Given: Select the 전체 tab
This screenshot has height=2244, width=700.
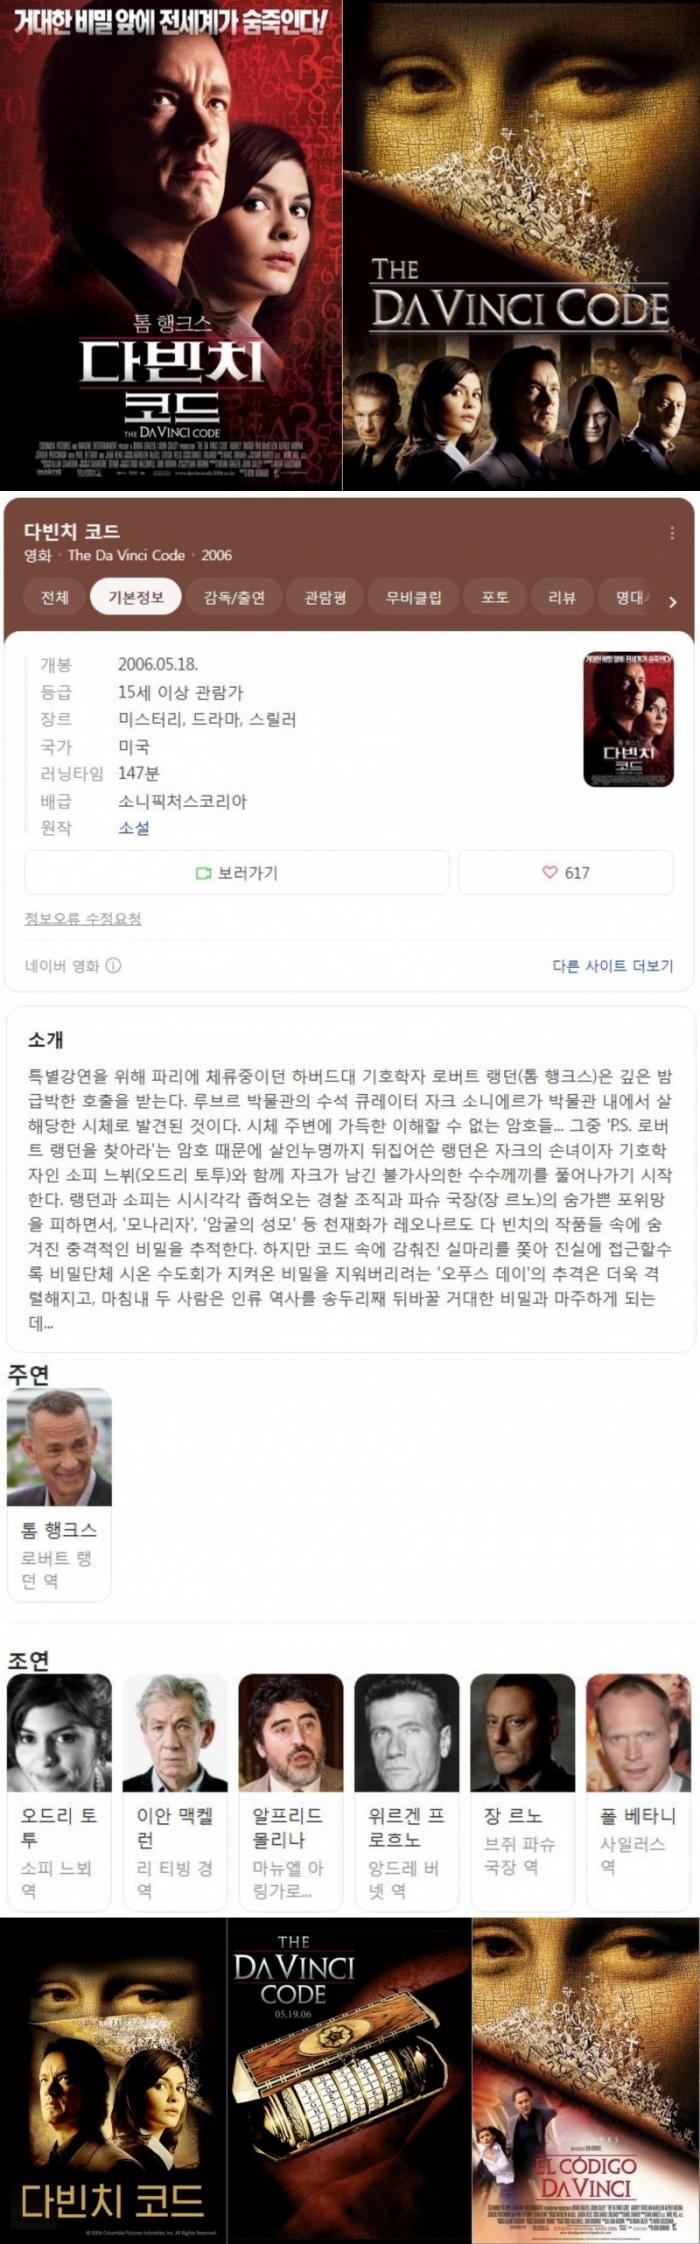Looking at the screenshot, I should (x=55, y=598).
